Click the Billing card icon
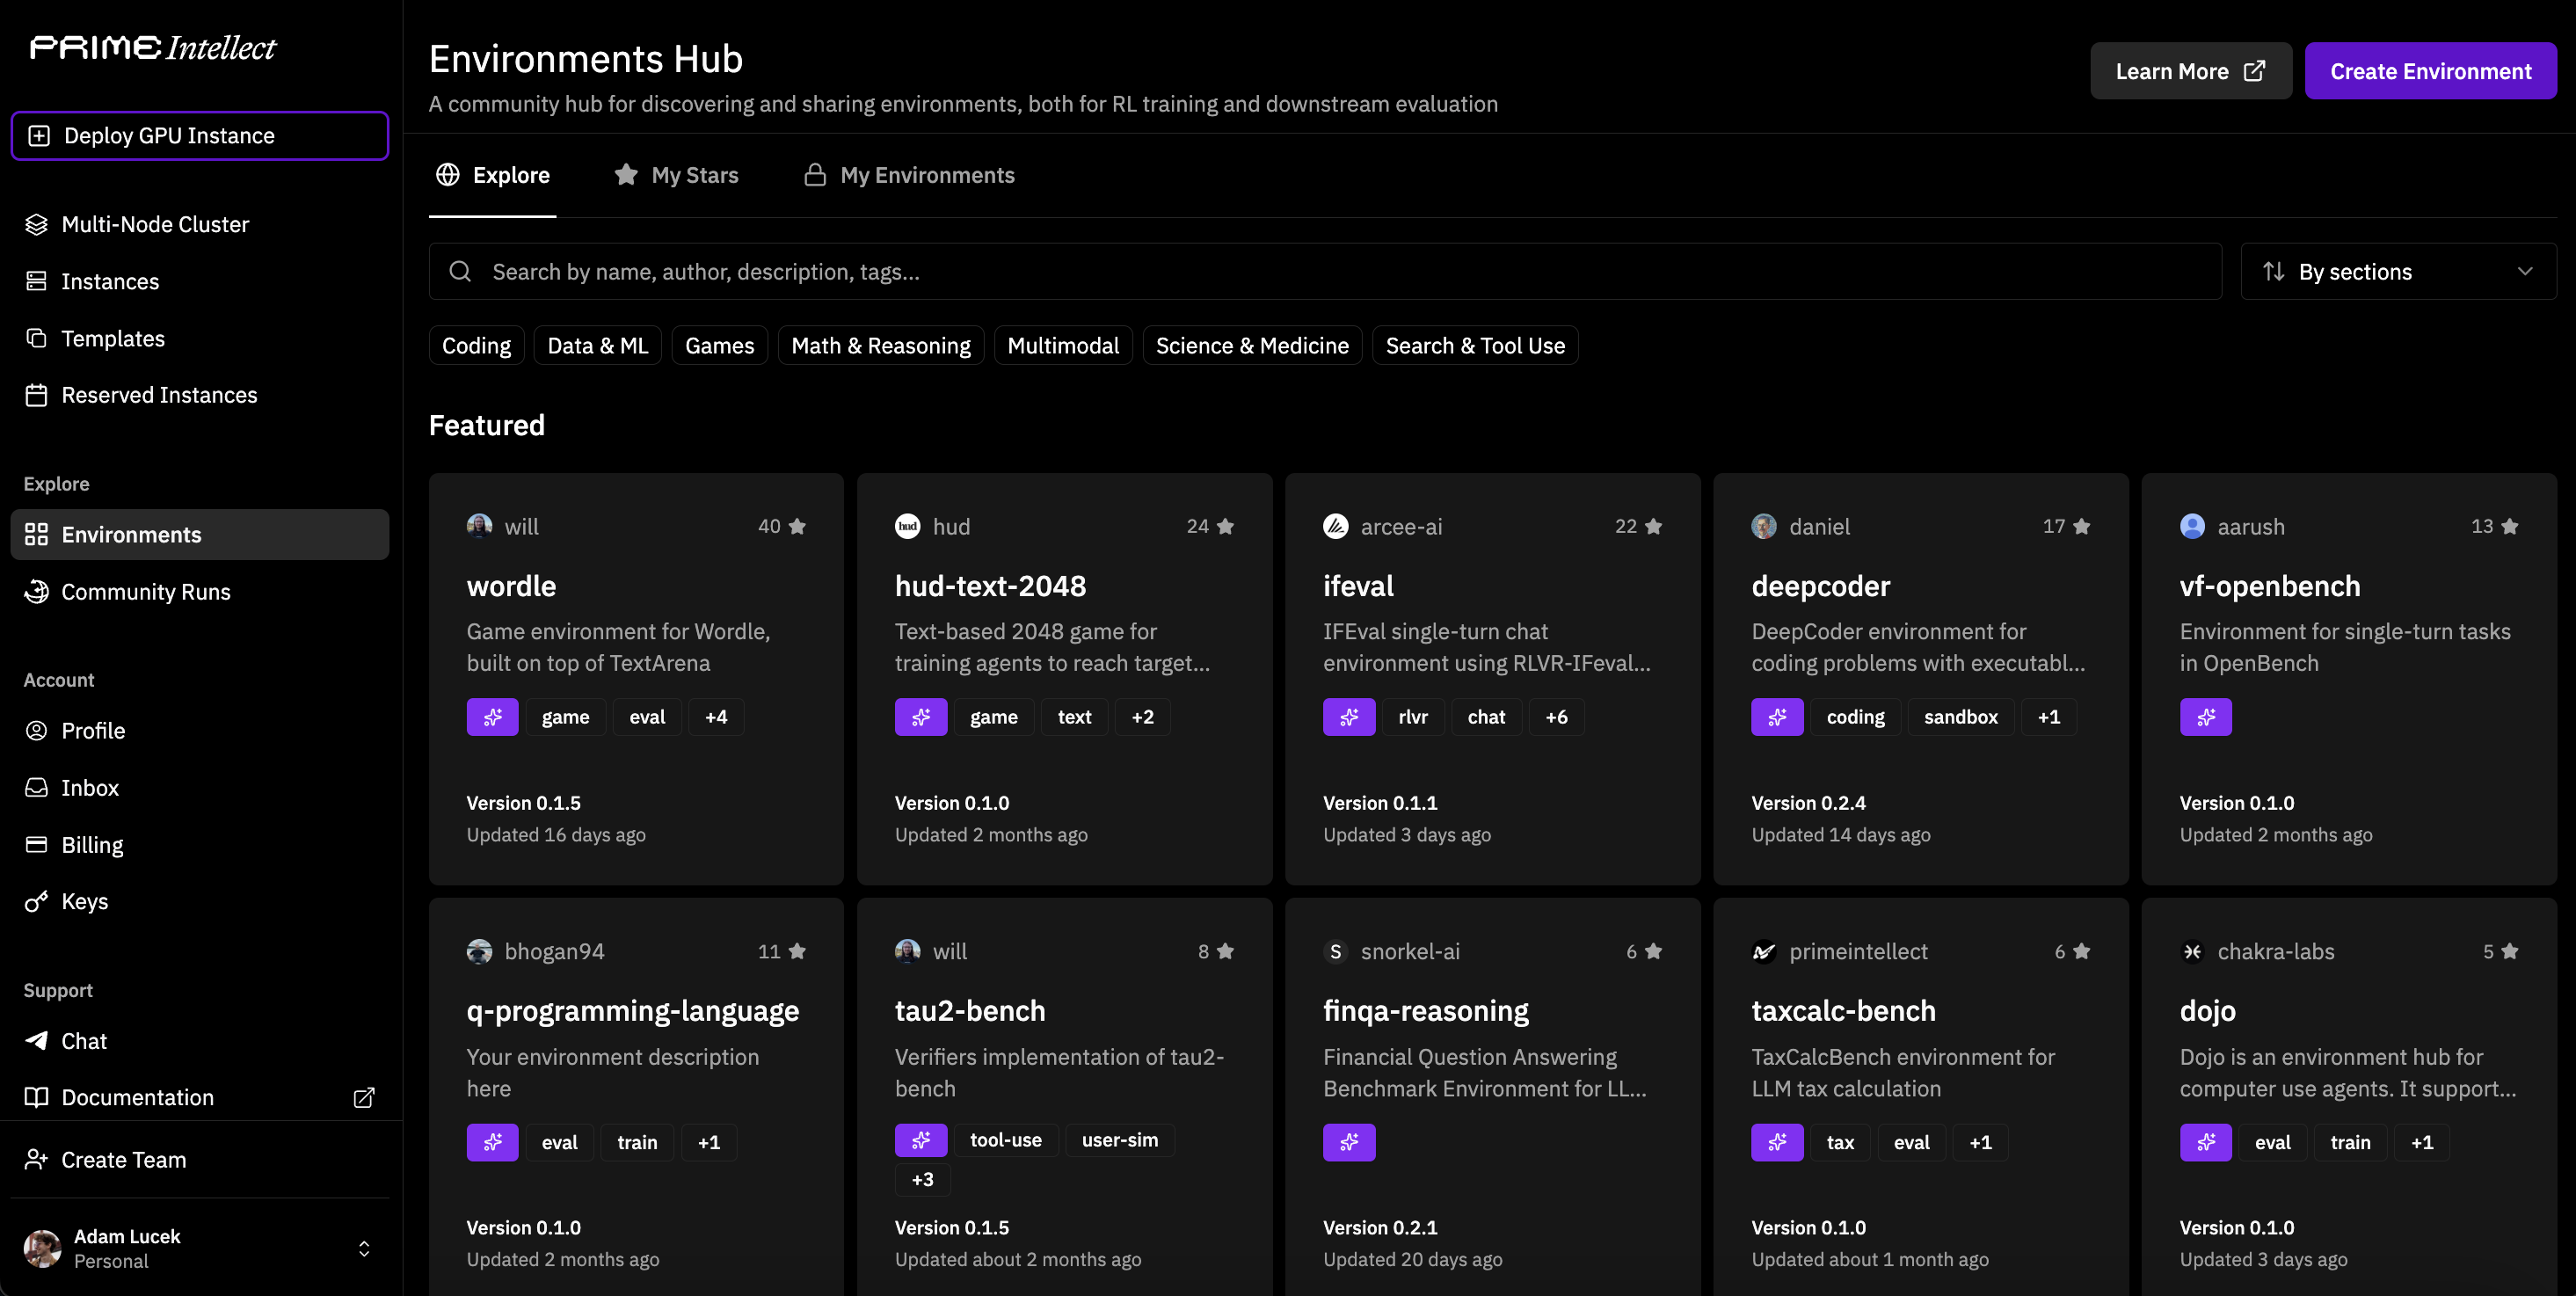The height and width of the screenshot is (1296, 2576). [37, 844]
